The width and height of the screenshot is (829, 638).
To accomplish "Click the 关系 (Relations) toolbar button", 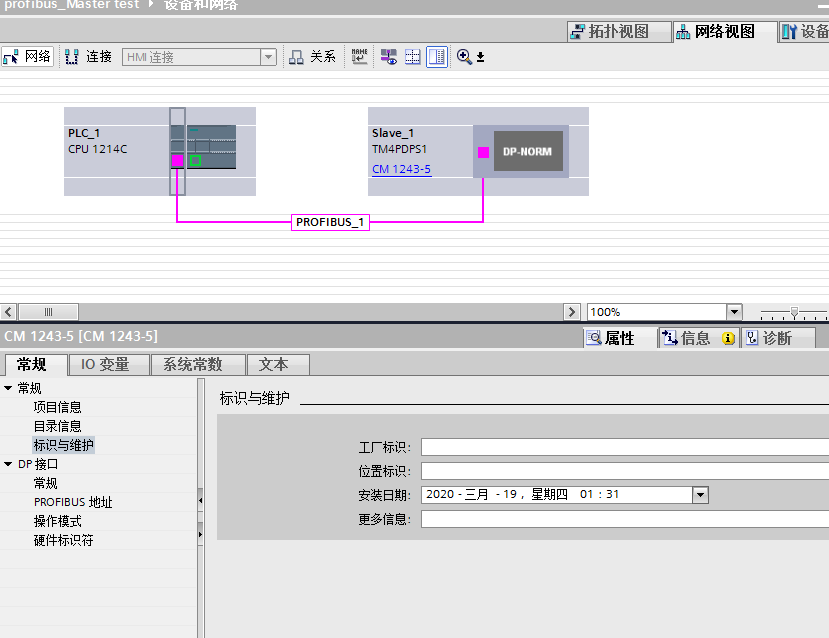I will (312, 57).
